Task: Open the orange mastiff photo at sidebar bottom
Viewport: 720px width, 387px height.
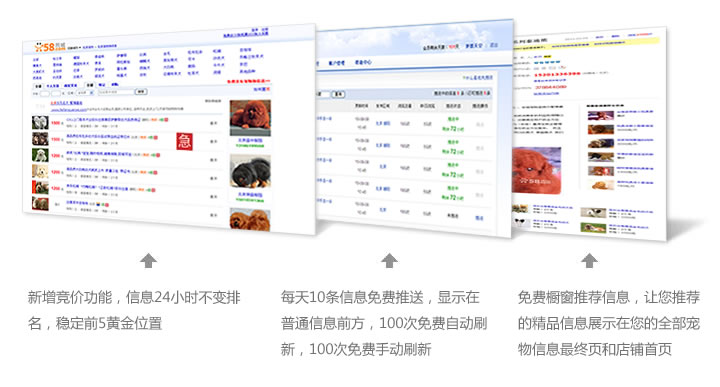Action: click(250, 220)
